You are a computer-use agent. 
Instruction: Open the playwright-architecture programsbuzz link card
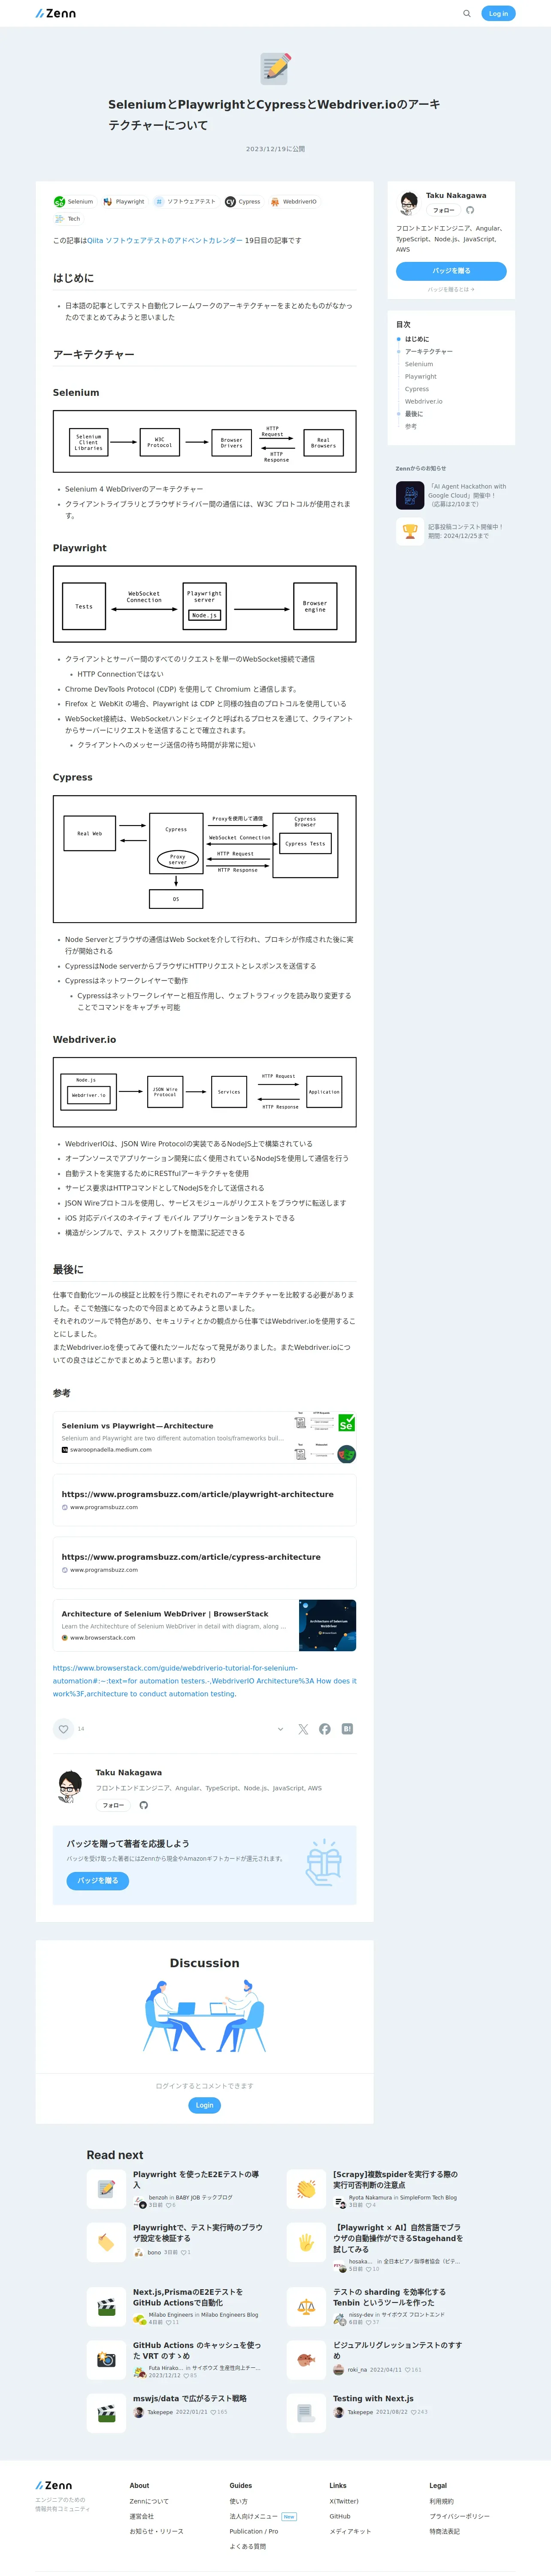tap(204, 1500)
